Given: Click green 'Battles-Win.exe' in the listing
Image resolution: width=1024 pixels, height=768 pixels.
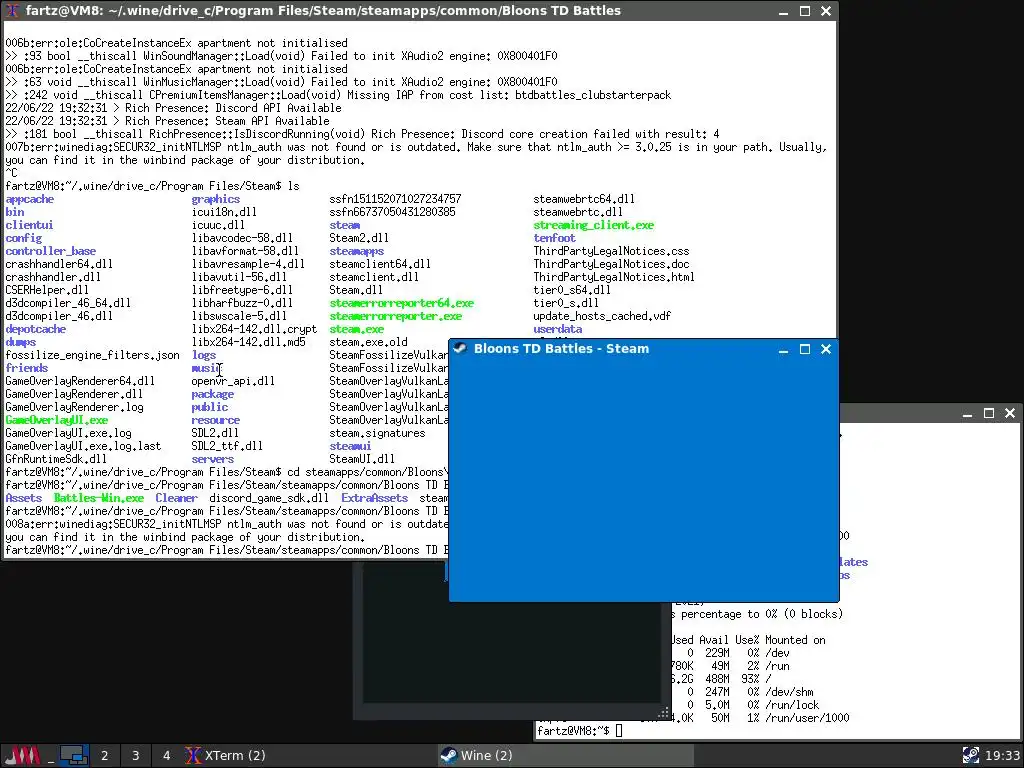Looking at the screenshot, I should coord(99,498).
